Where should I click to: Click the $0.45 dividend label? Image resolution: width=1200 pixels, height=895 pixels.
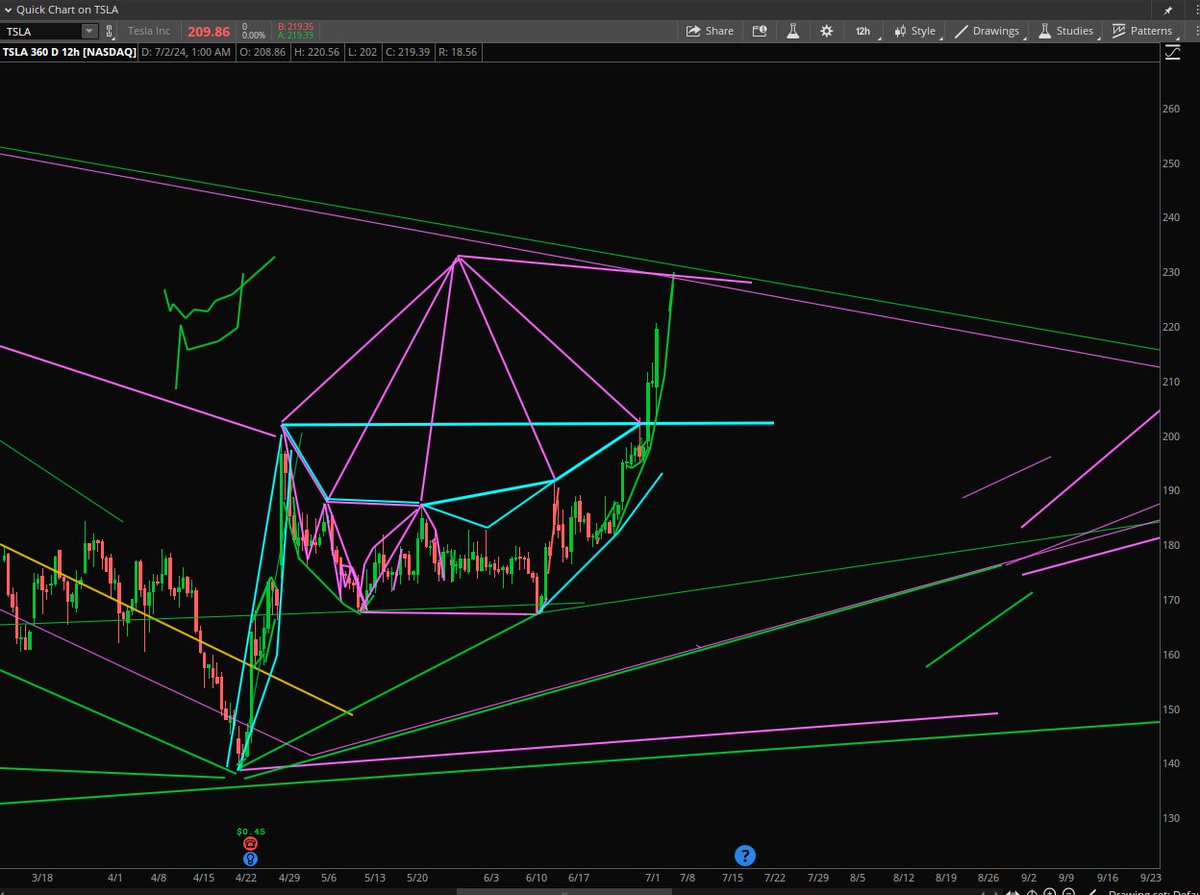click(x=250, y=832)
